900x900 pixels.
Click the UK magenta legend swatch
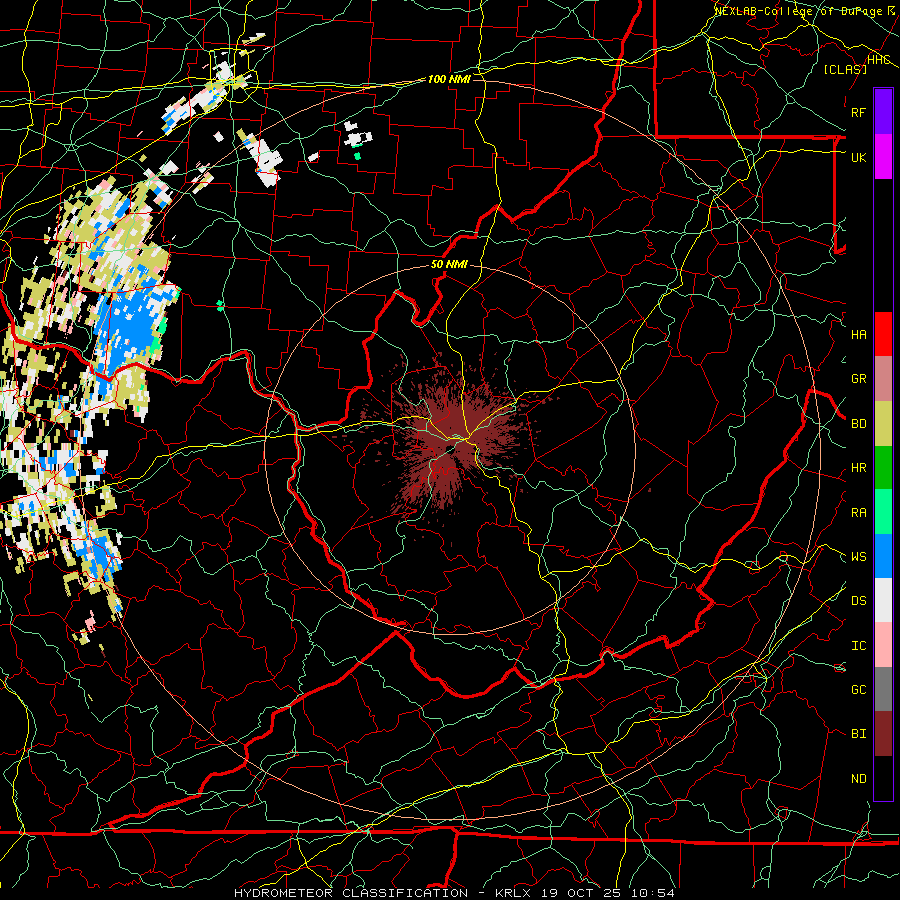tap(883, 157)
